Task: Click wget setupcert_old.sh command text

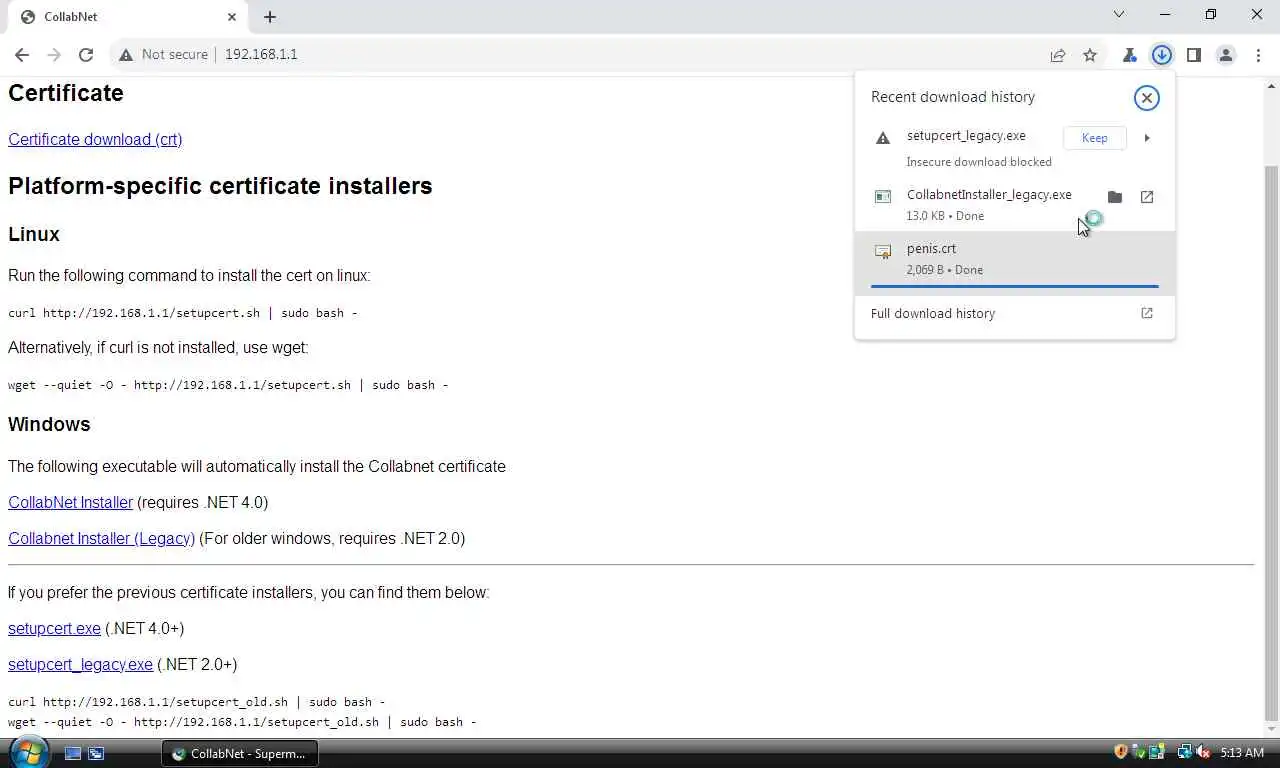Action: [x=242, y=722]
